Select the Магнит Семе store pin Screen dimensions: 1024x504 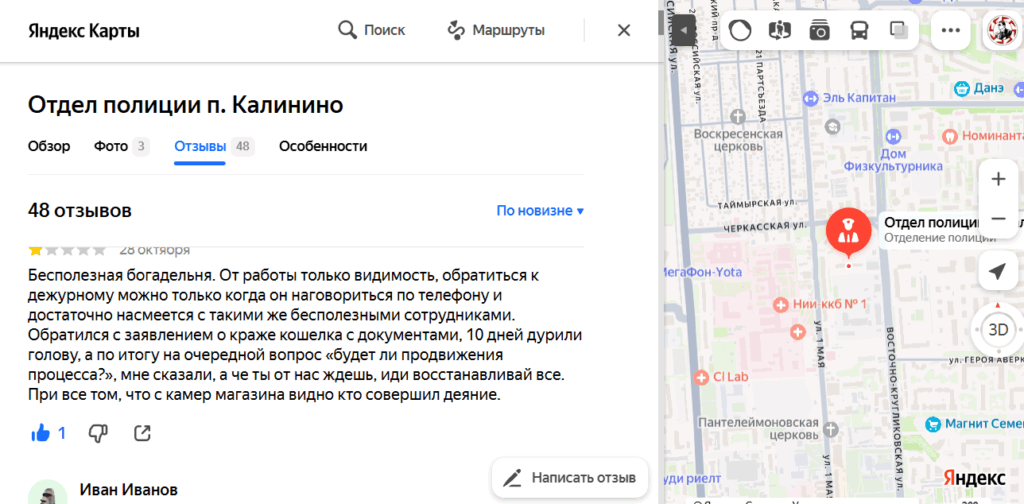point(933,424)
